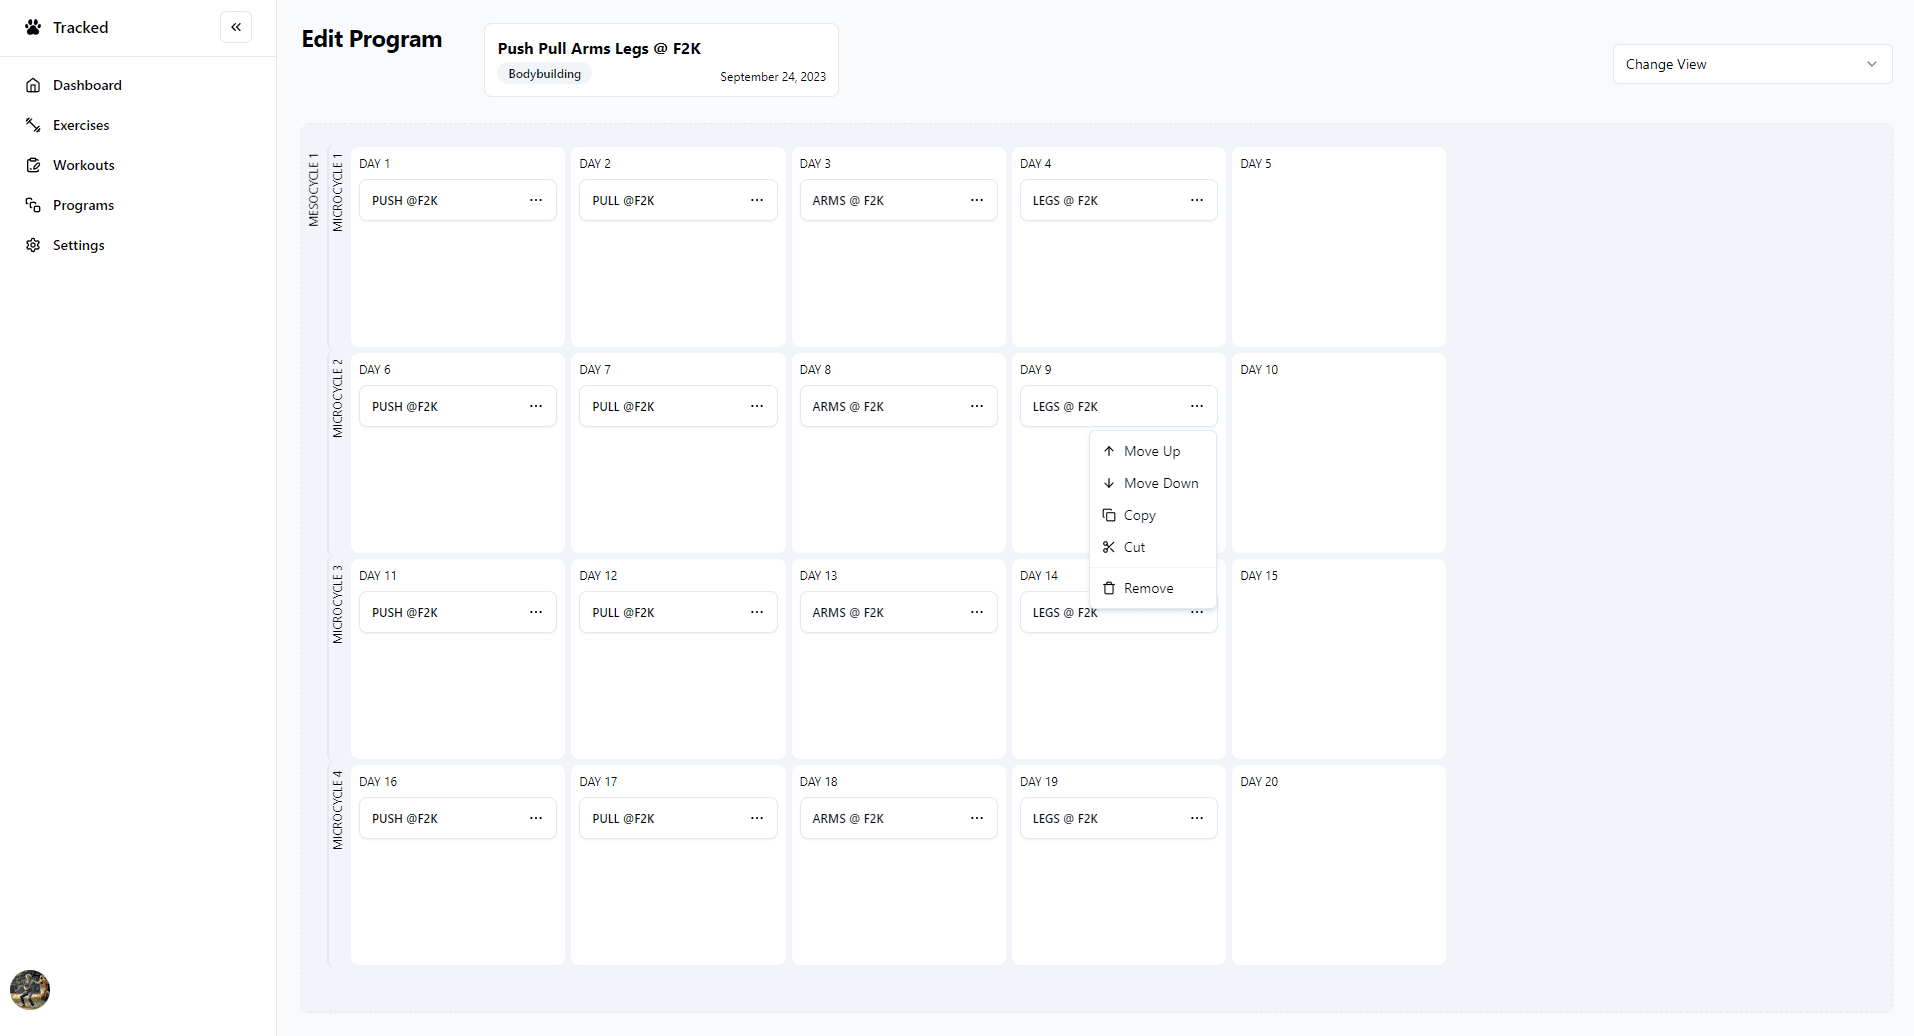
Task: Collapse the sidebar with double-chevron button
Action: click(x=236, y=27)
